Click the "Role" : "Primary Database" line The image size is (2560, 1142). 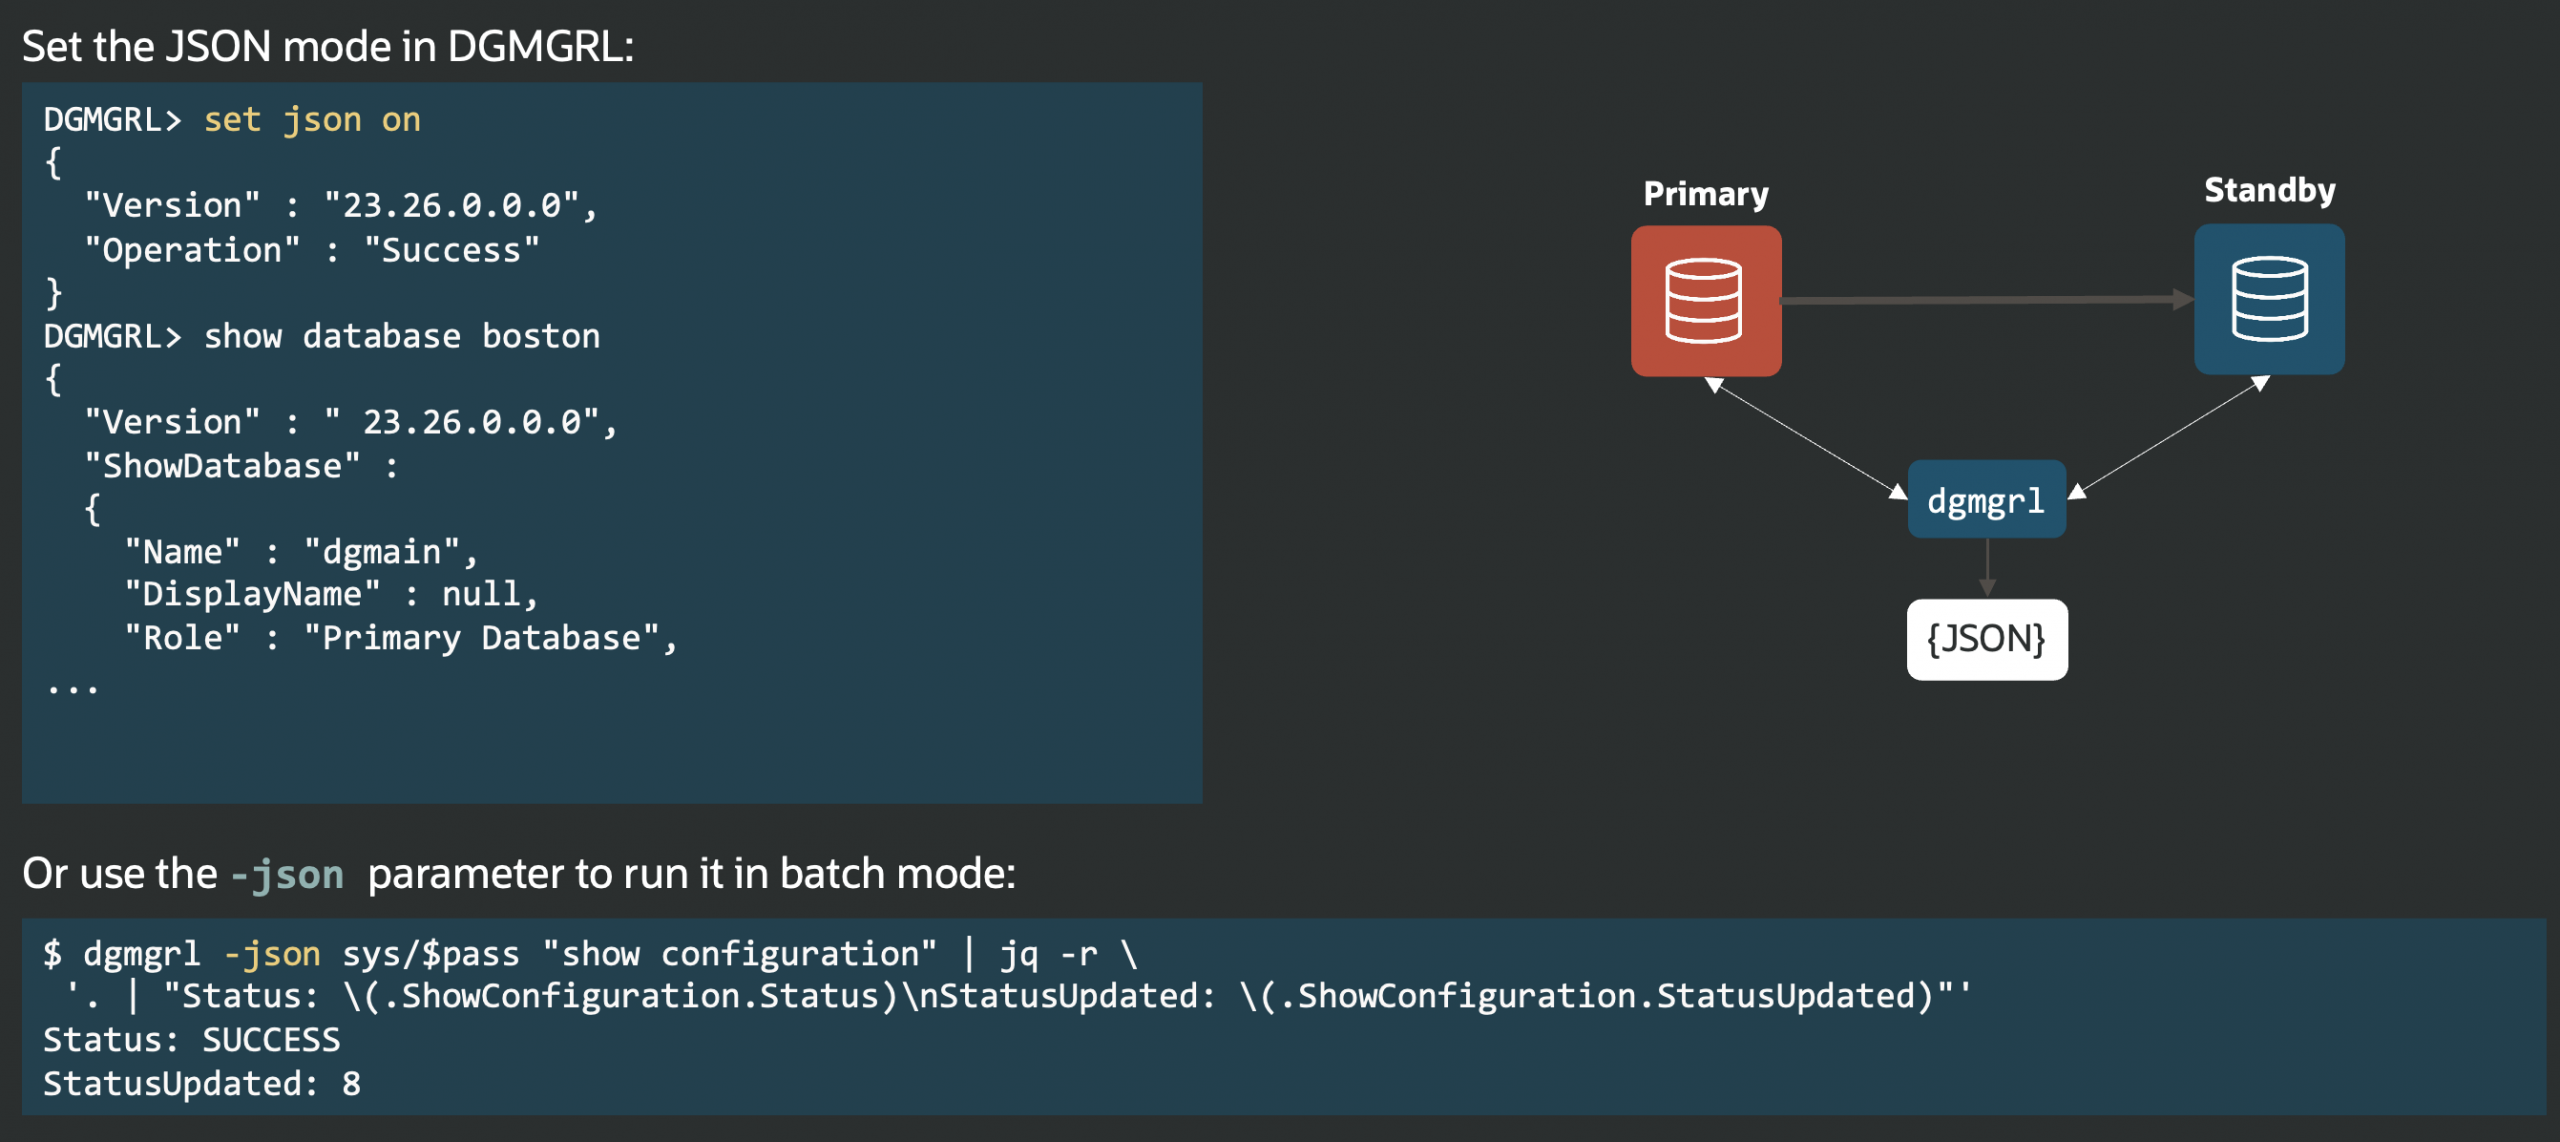tap(400, 638)
